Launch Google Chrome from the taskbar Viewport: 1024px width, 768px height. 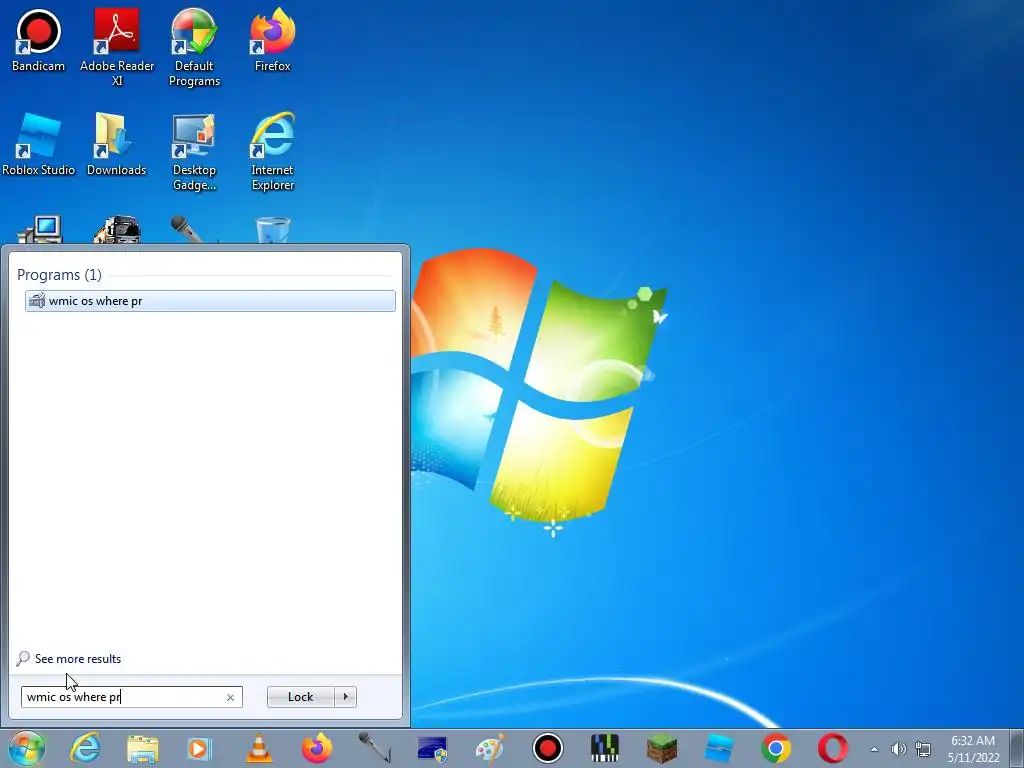tap(776, 748)
